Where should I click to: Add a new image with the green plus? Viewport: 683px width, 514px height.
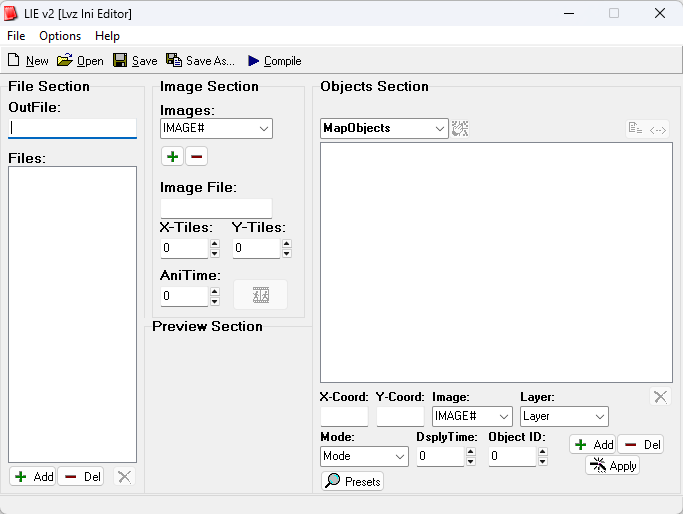[x=172, y=156]
